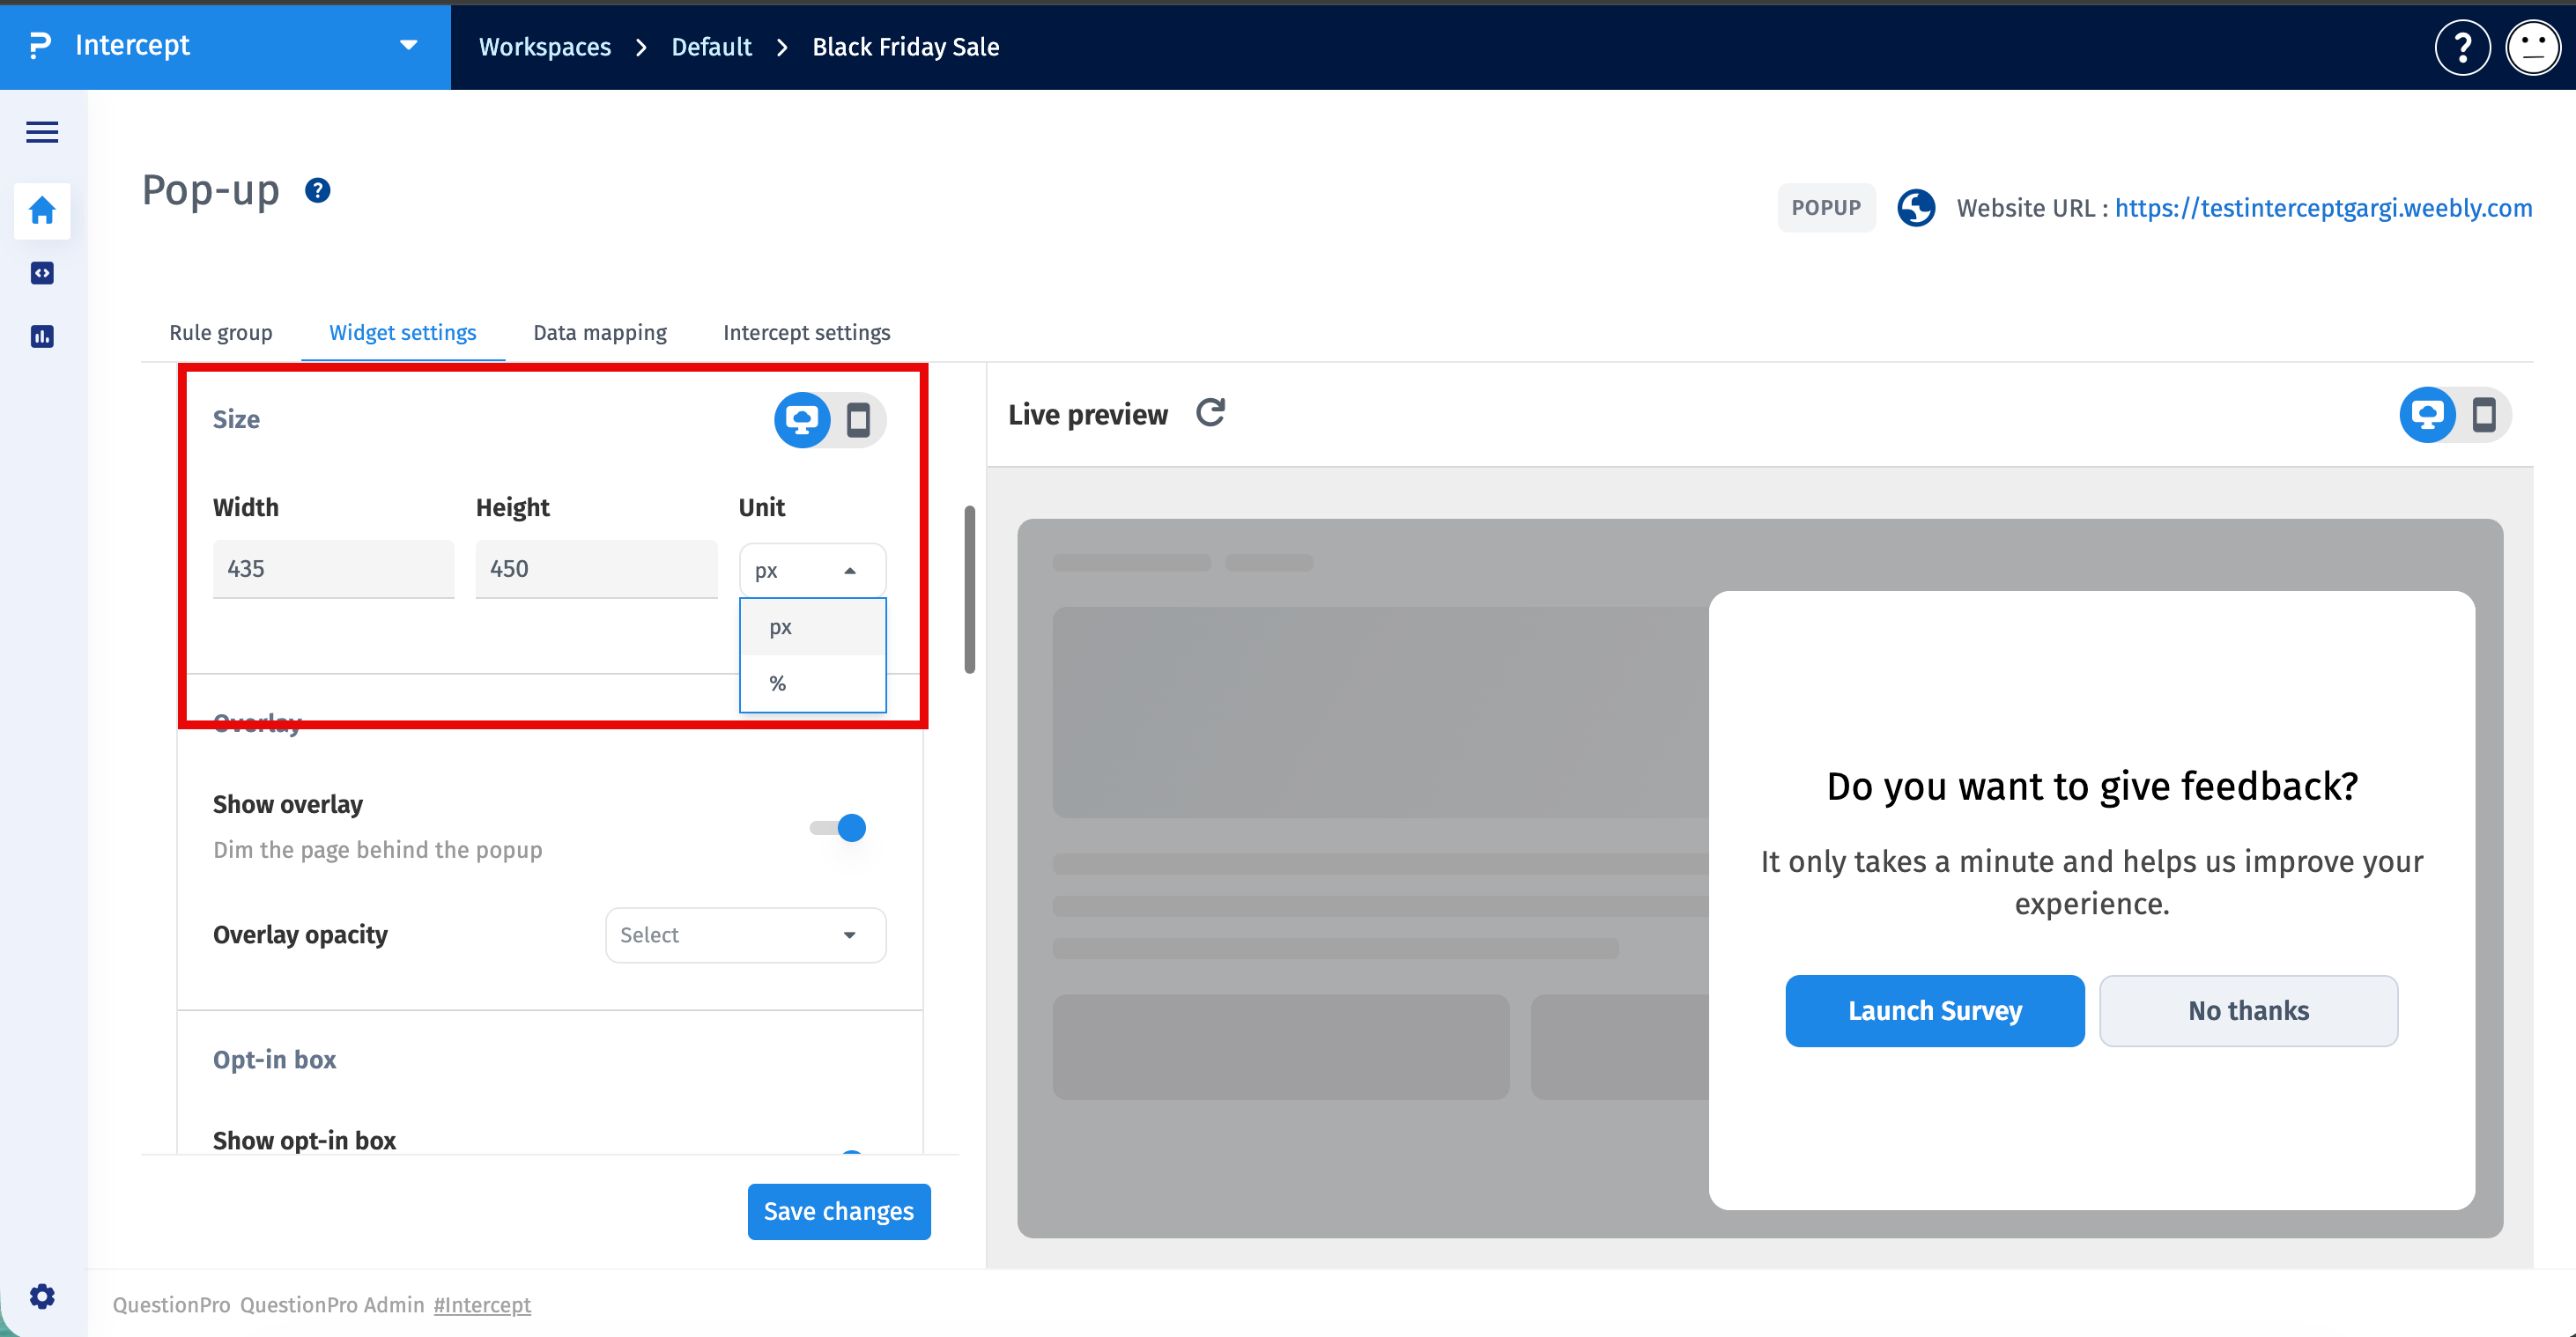Open the Rule group tab
2576x1337 pixels.
[x=221, y=332]
